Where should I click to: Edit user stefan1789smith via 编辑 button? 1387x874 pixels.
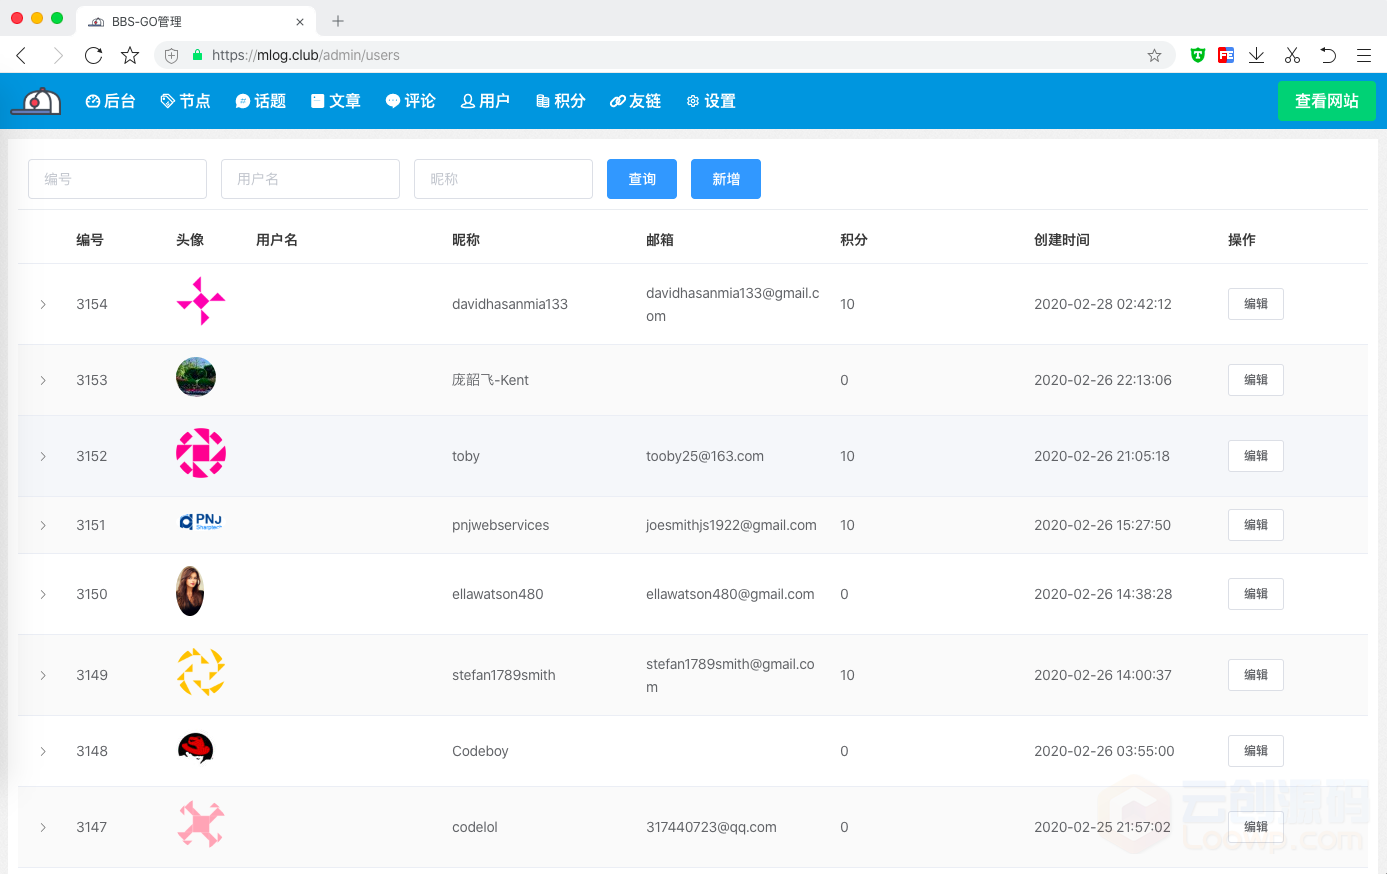(x=1256, y=675)
